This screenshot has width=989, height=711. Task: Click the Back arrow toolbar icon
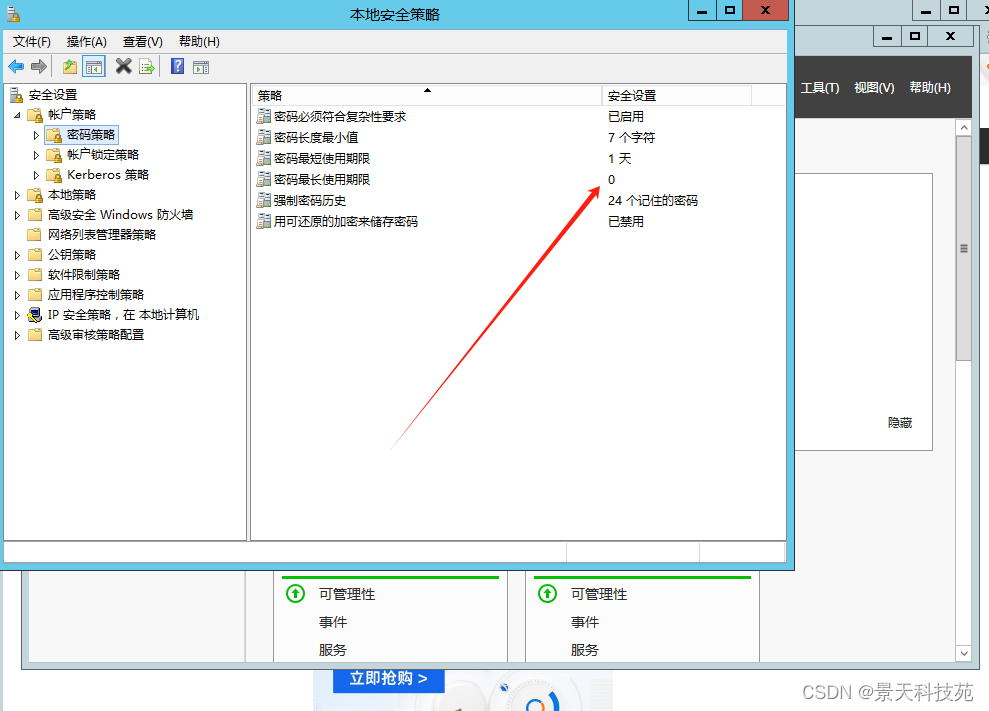tap(16, 66)
